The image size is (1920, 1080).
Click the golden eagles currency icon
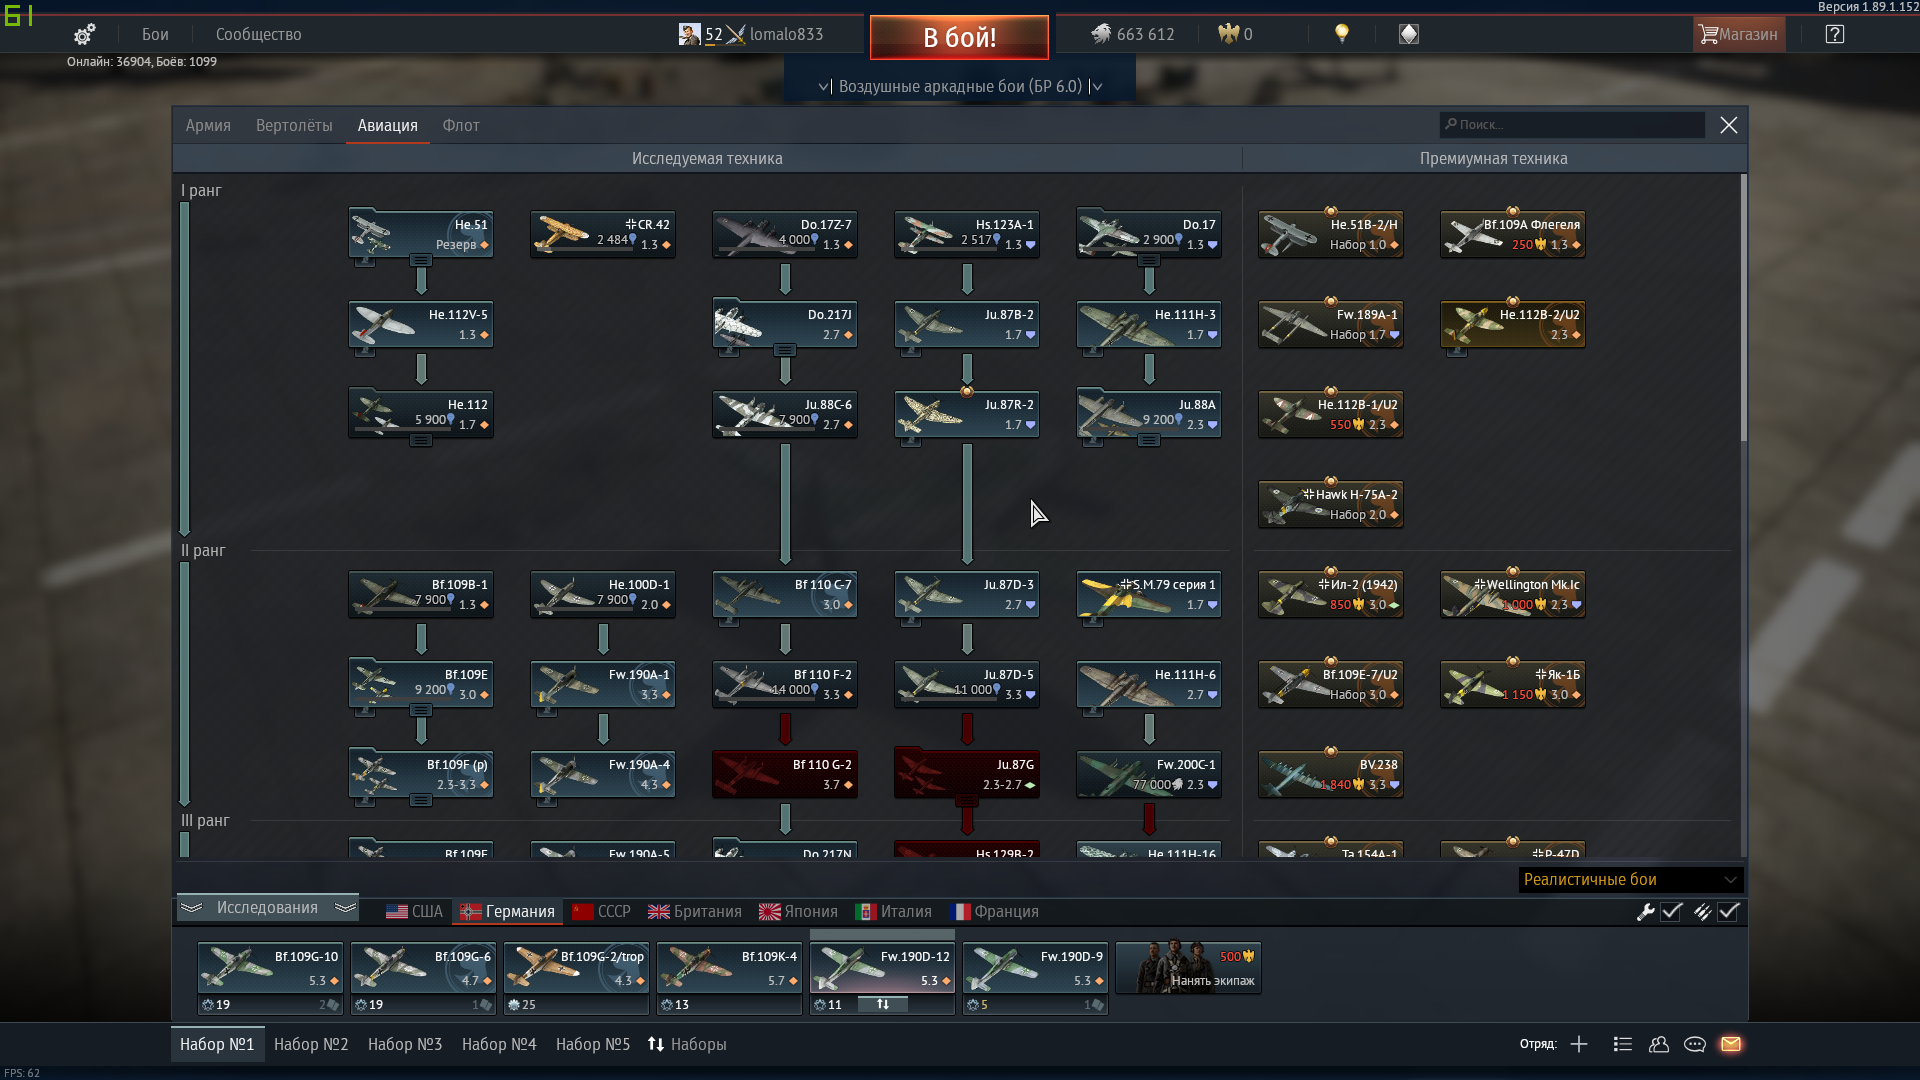tap(1228, 34)
